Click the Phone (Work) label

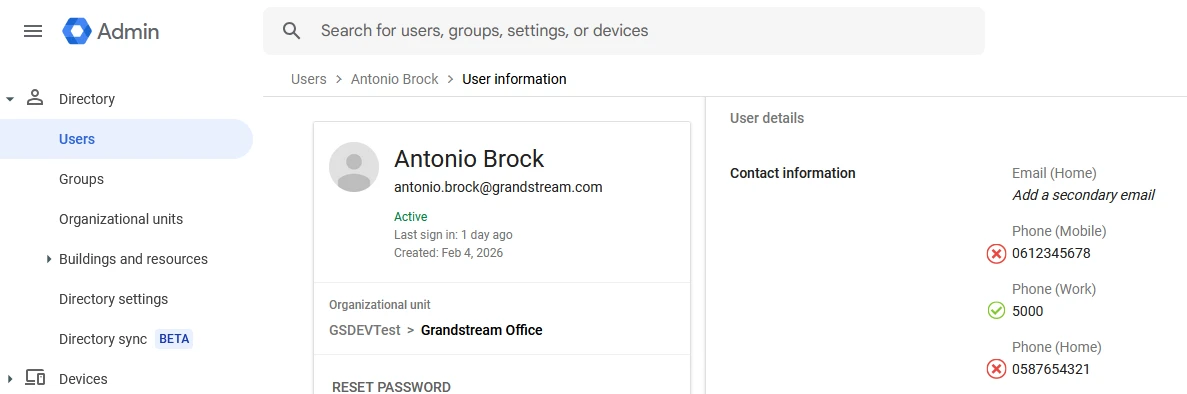tap(1054, 289)
